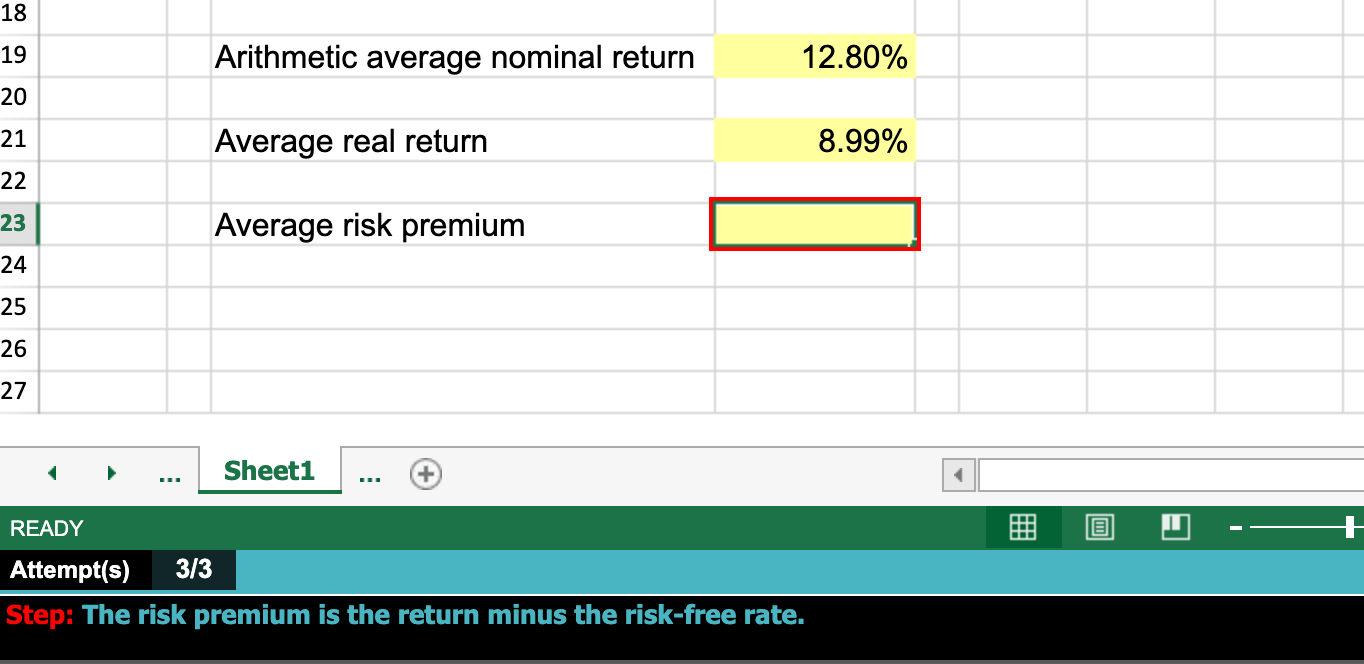Zoom out with the minus icon
The height and width of the screenshot is (664, 1364).
click(1236, 527)
